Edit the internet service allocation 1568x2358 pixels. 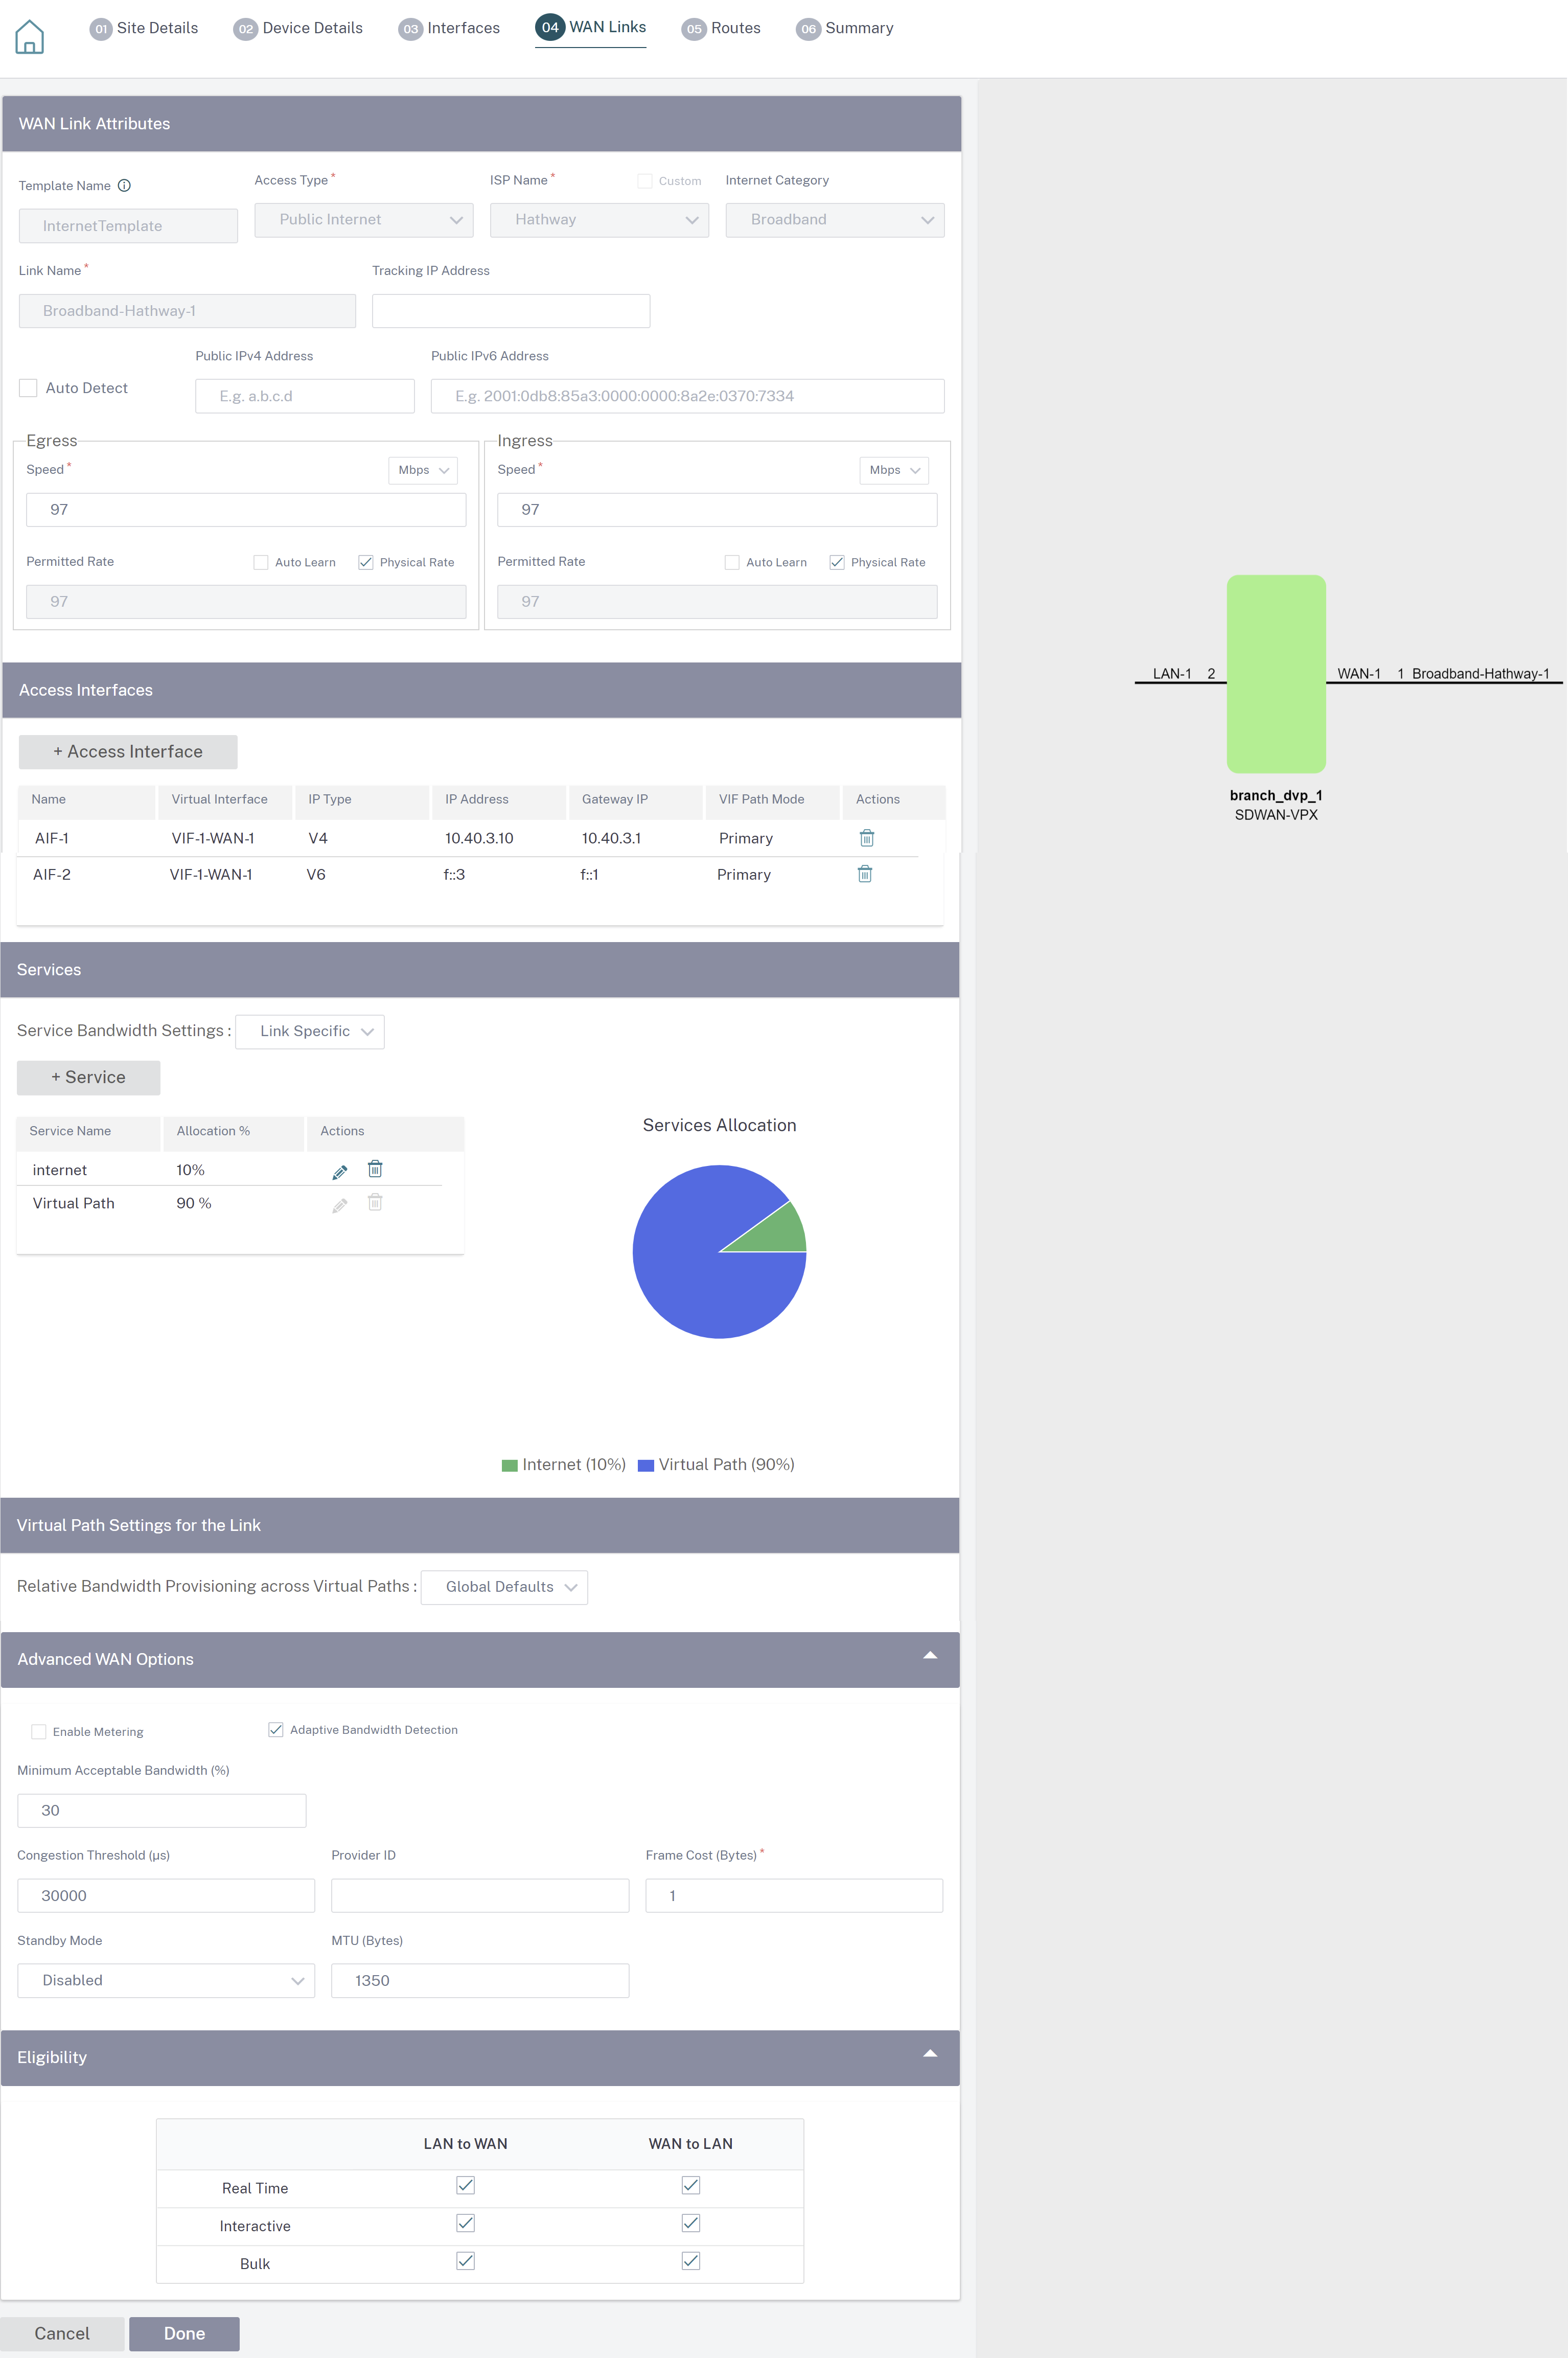[x=340, y=1171]
